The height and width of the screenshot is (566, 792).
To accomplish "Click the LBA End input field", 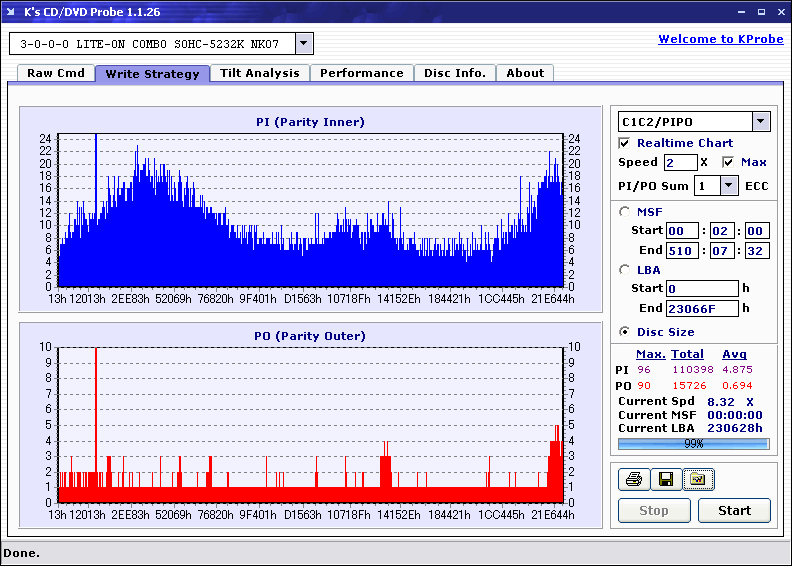I will [x=702, y=308].
